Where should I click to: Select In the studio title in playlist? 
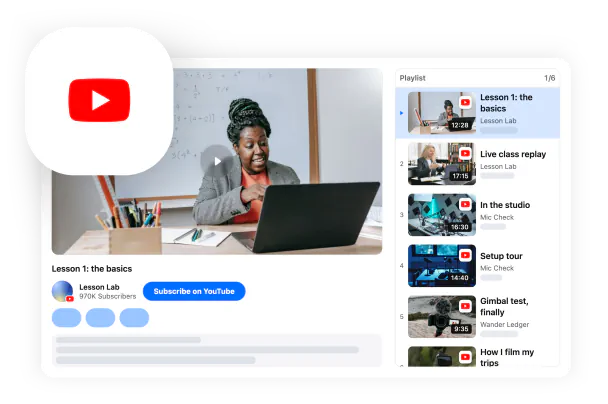coord(505,205)
